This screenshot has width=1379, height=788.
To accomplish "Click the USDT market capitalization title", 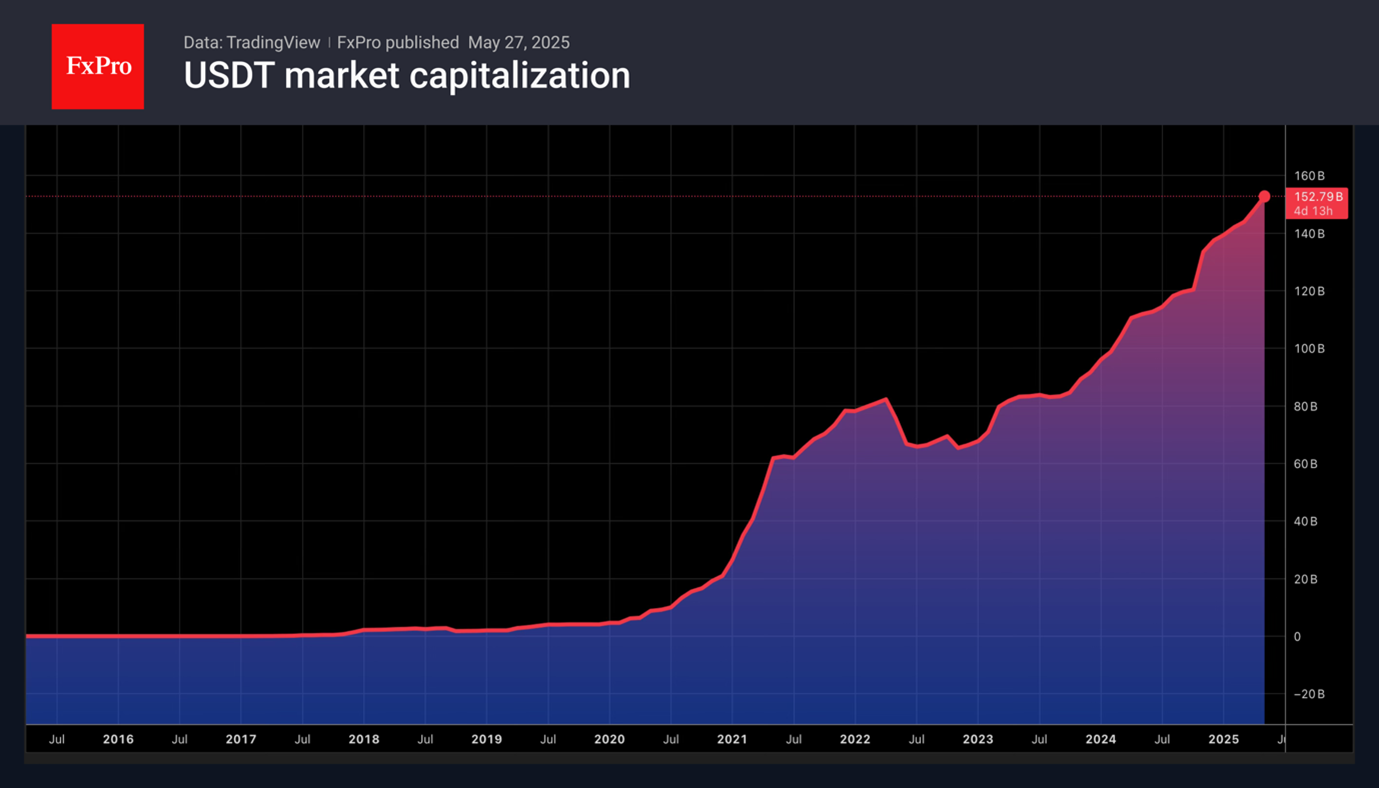I will click(x=407, y=76).
